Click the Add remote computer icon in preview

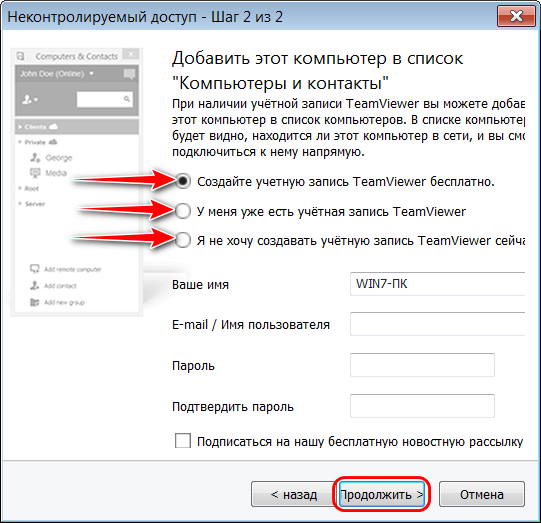[35, 269]
